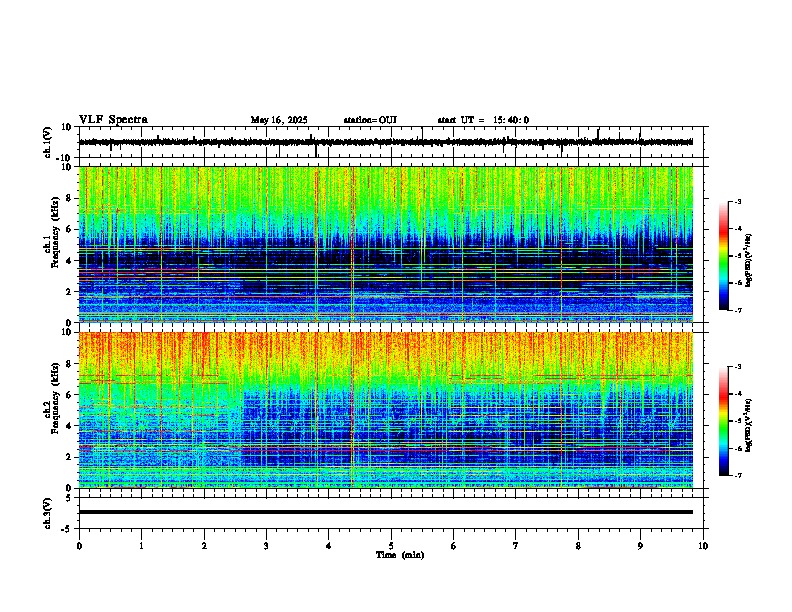Click the date "May 16, 2025"

(x=279, y=120)
